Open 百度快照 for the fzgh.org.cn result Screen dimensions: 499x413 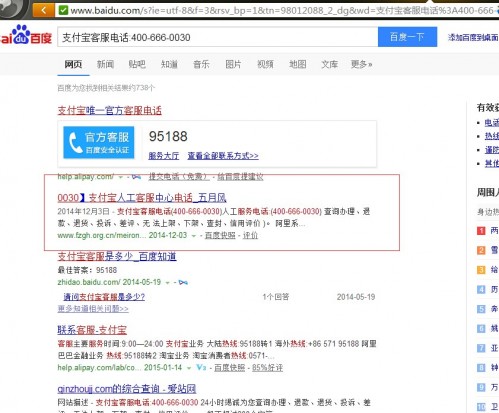point(220,235)
